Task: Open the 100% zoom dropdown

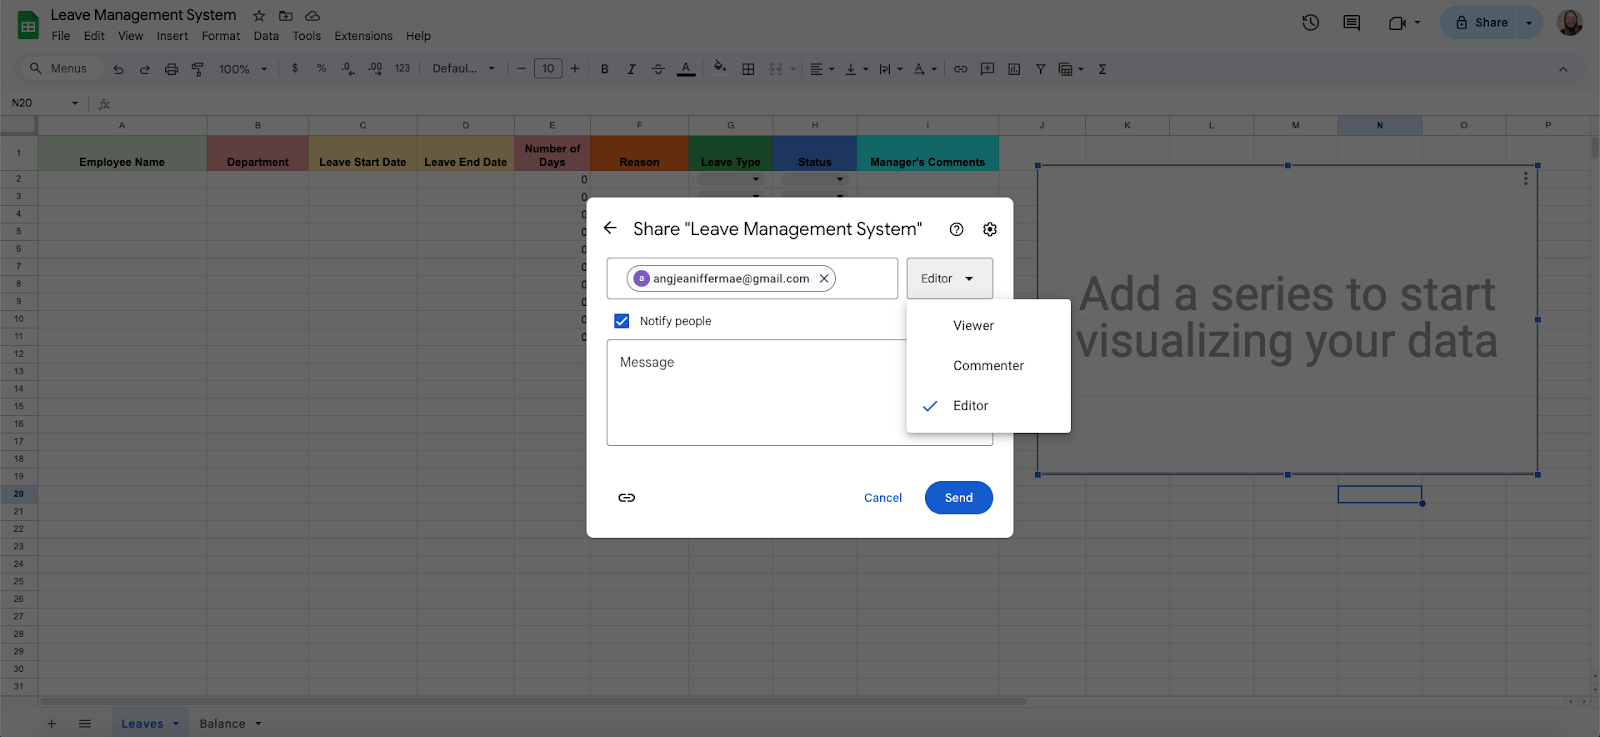Action: (x=243, y=69)
